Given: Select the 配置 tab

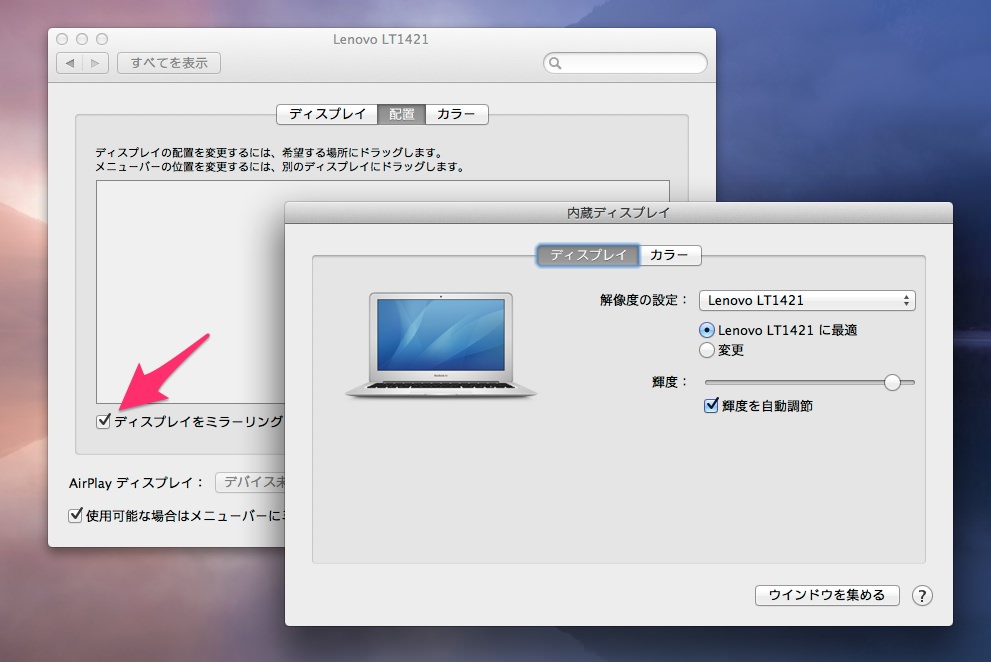Looking at the screenshot, I should [x=401, y=114].
